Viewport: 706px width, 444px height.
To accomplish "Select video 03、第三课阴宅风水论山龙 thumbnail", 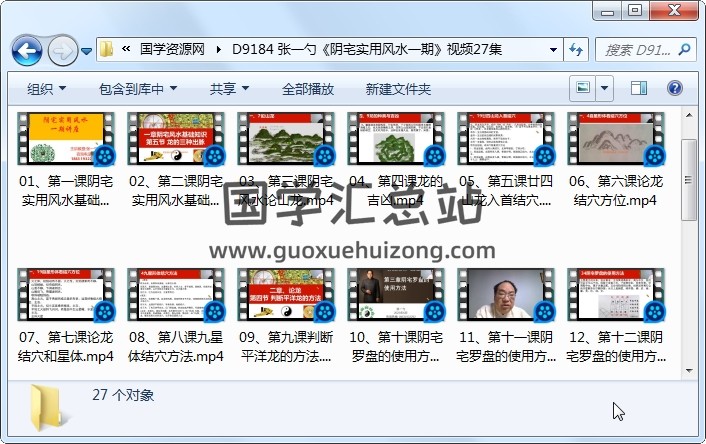I will pos(285,139).
